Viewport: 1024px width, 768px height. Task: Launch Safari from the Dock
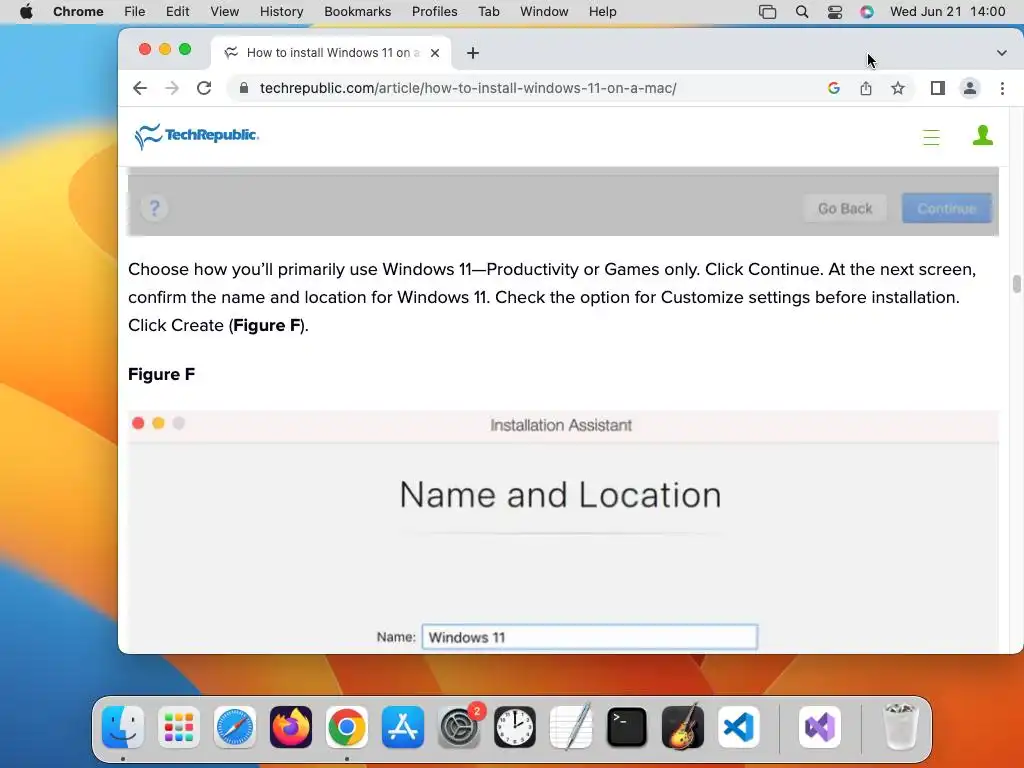tap(235, 727)
